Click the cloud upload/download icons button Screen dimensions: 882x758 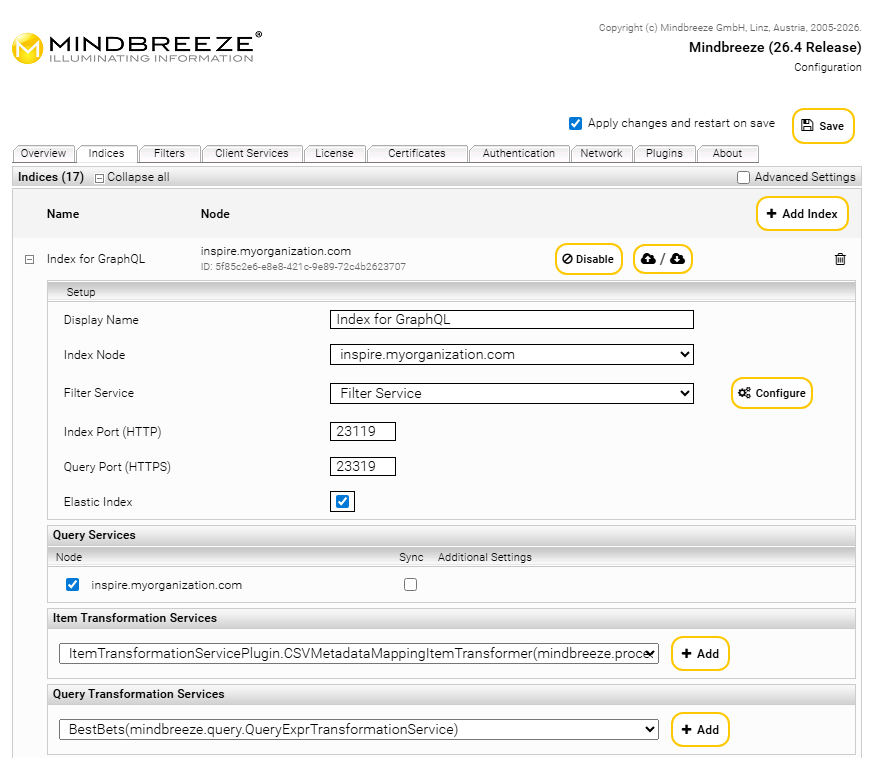[x=663, y=259]
